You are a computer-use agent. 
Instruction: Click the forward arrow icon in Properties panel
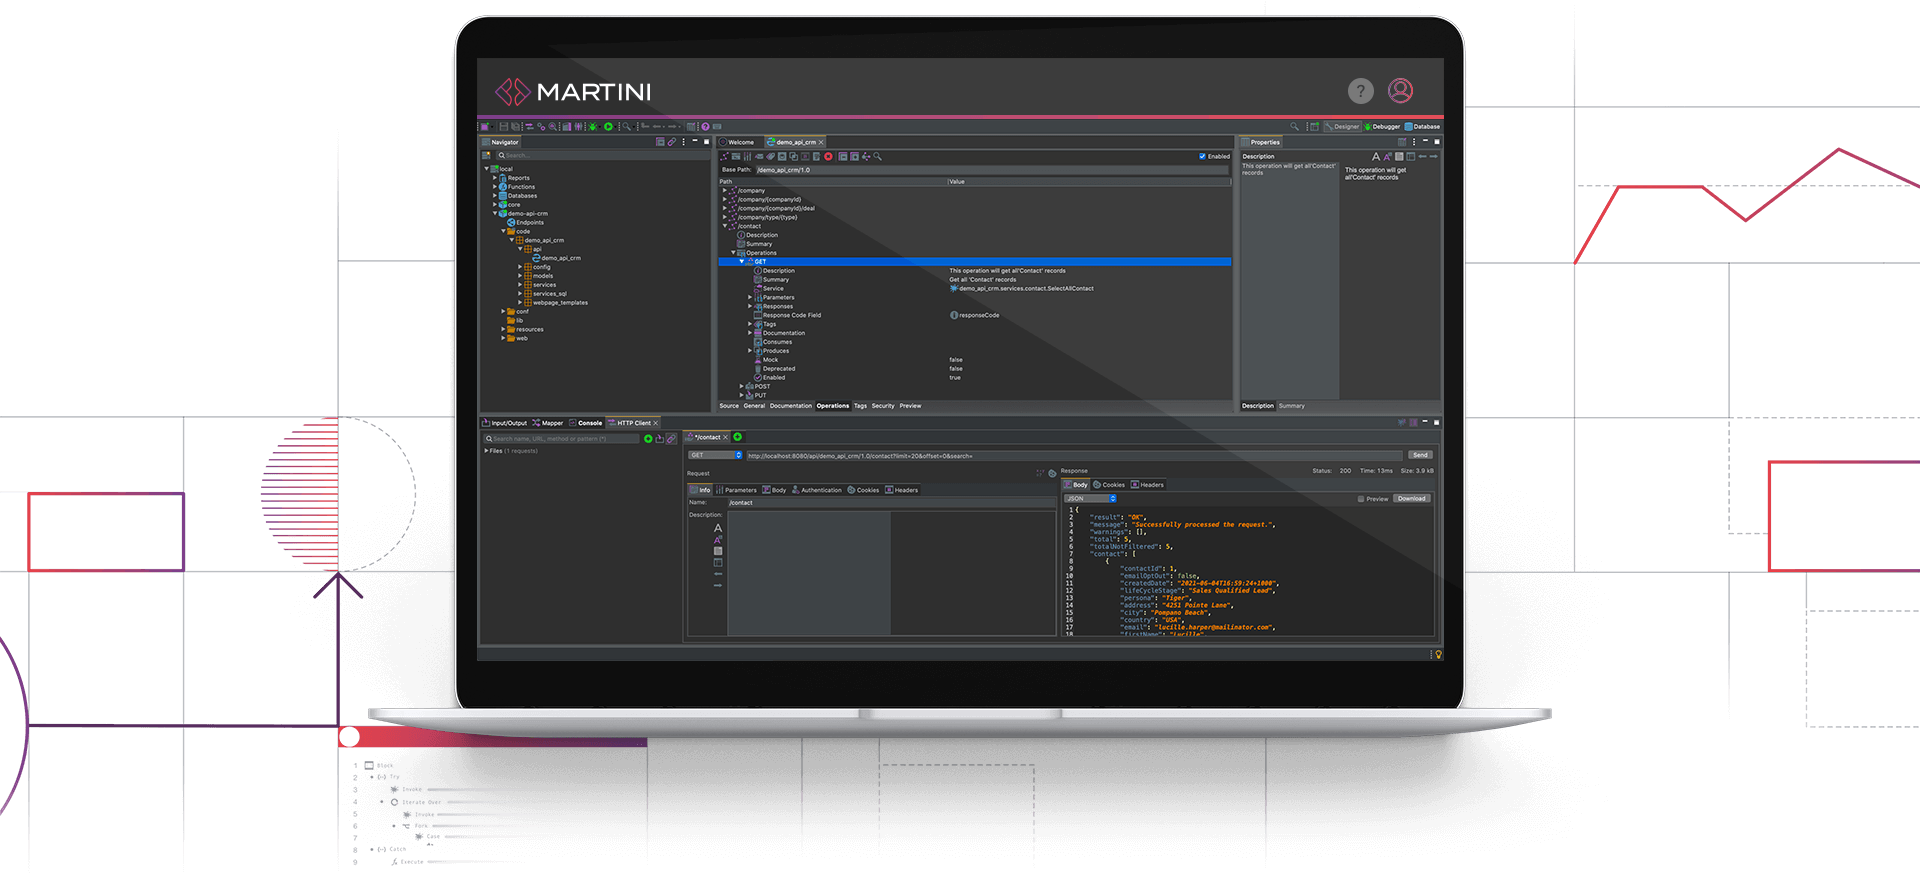[x=1433, y=156]
